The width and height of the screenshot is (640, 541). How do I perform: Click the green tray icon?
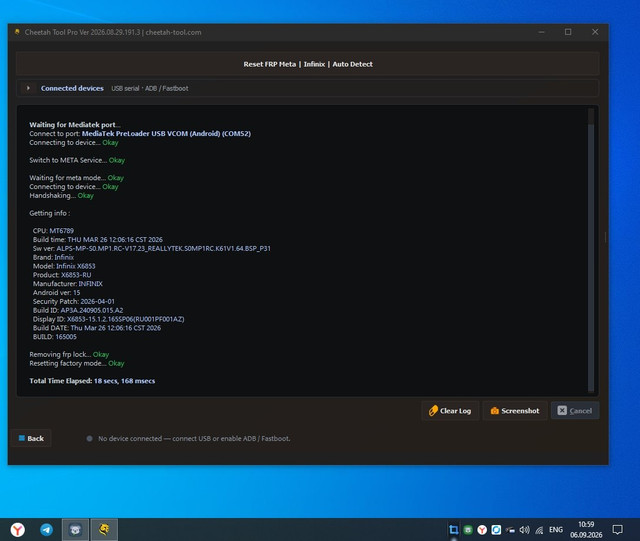tap(468, 530)
